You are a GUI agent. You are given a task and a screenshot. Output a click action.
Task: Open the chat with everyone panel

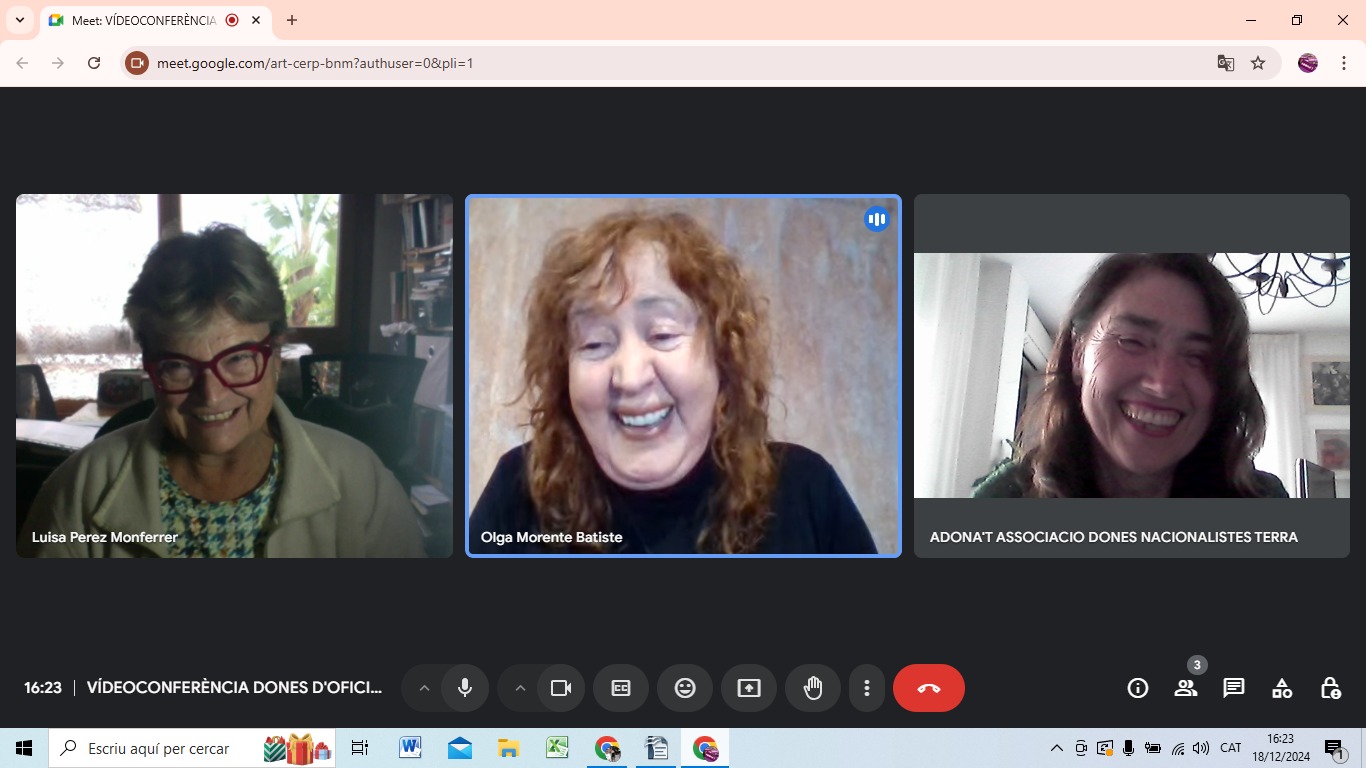tap(1234, 688)
